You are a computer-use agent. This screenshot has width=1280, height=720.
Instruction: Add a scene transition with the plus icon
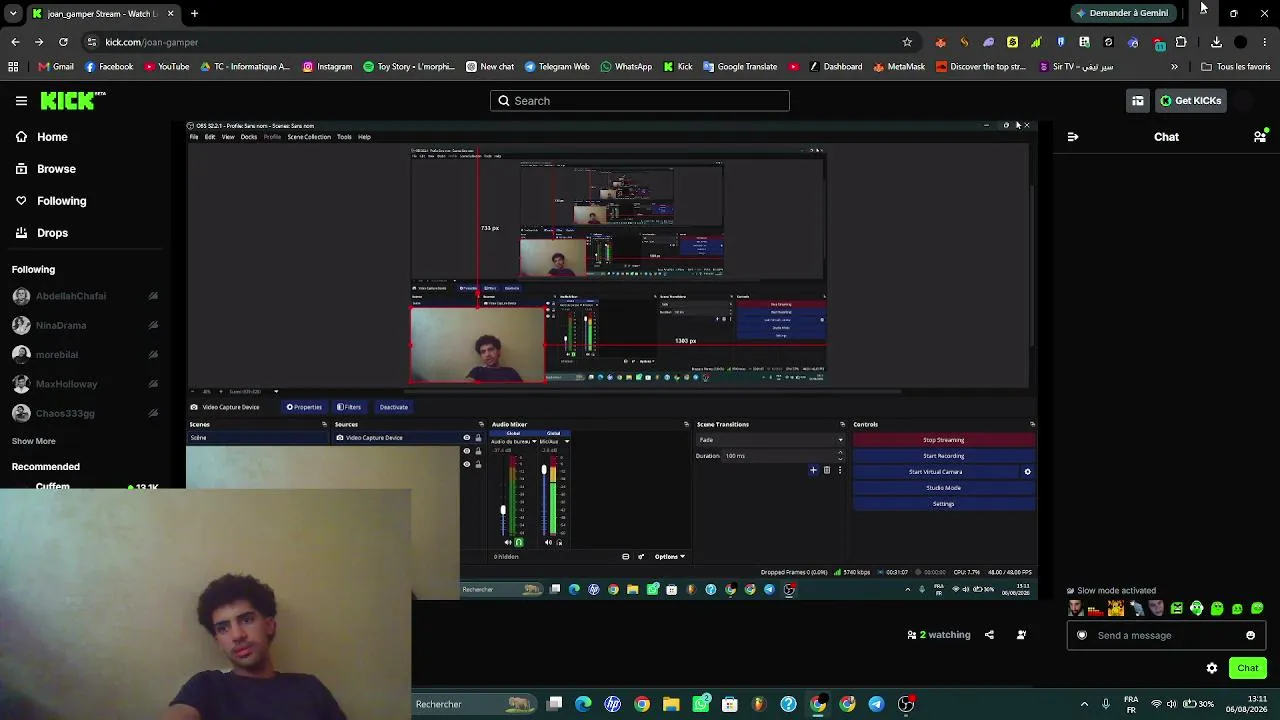click(x=813, y=470)
